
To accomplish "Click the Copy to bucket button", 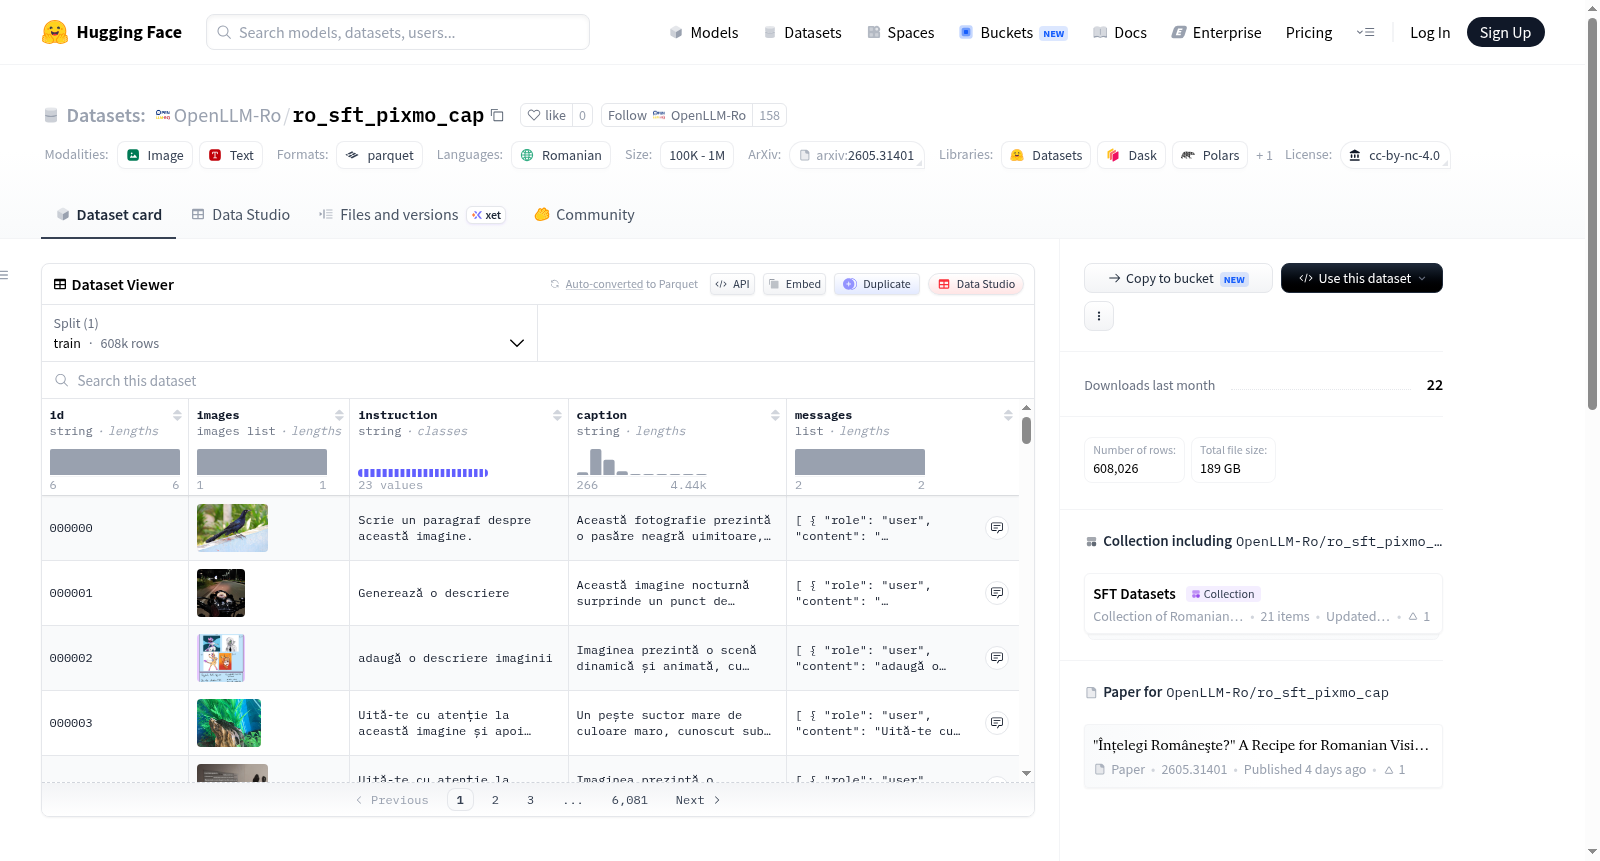I will 1178,278.
